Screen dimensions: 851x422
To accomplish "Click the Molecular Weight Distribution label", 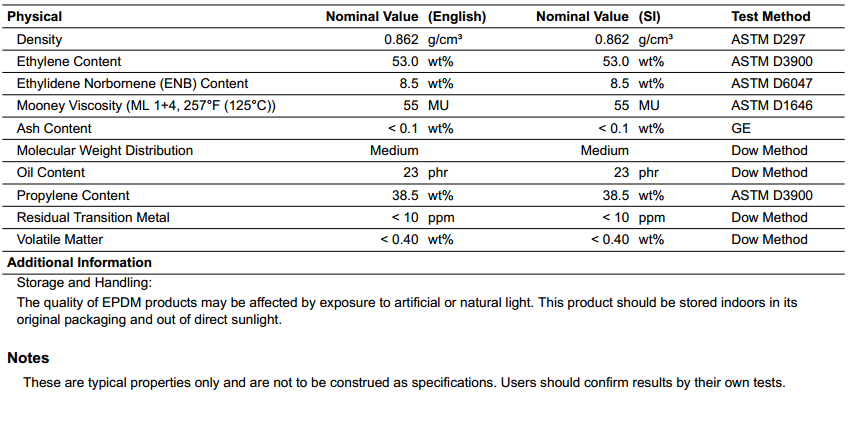I will (x=105, y=150).
